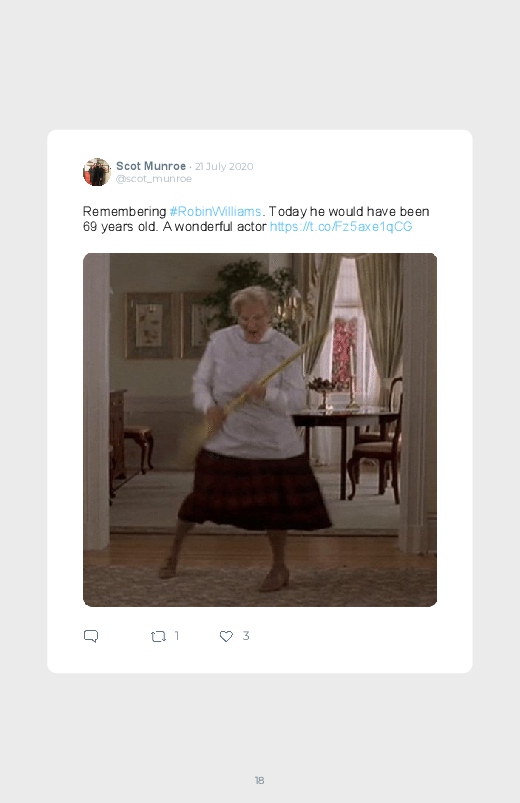Like the tweet with the heart icon
The height and width of the screenshot is (803, 520).
click(x=226, y=636)
